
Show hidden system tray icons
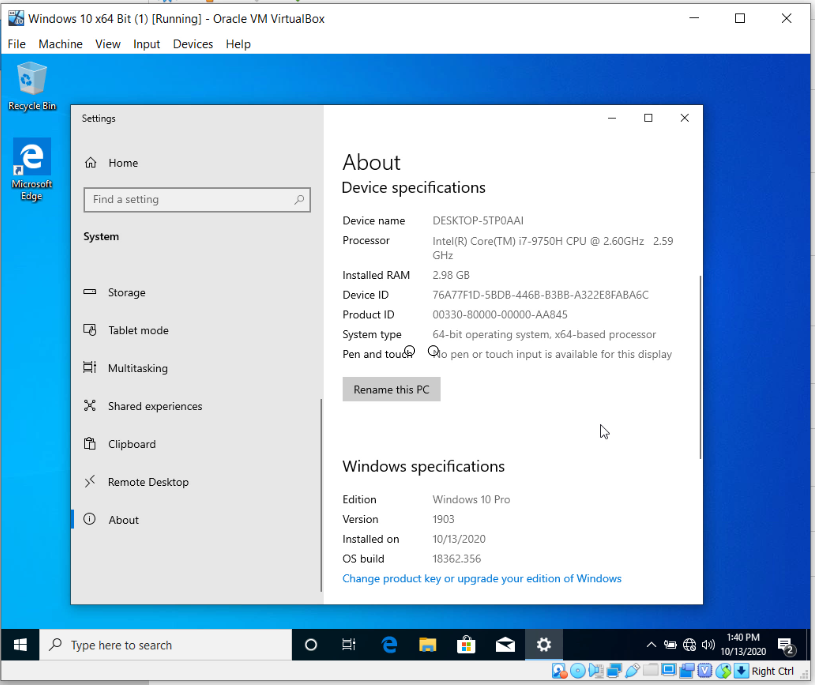(x=651, y=645)
